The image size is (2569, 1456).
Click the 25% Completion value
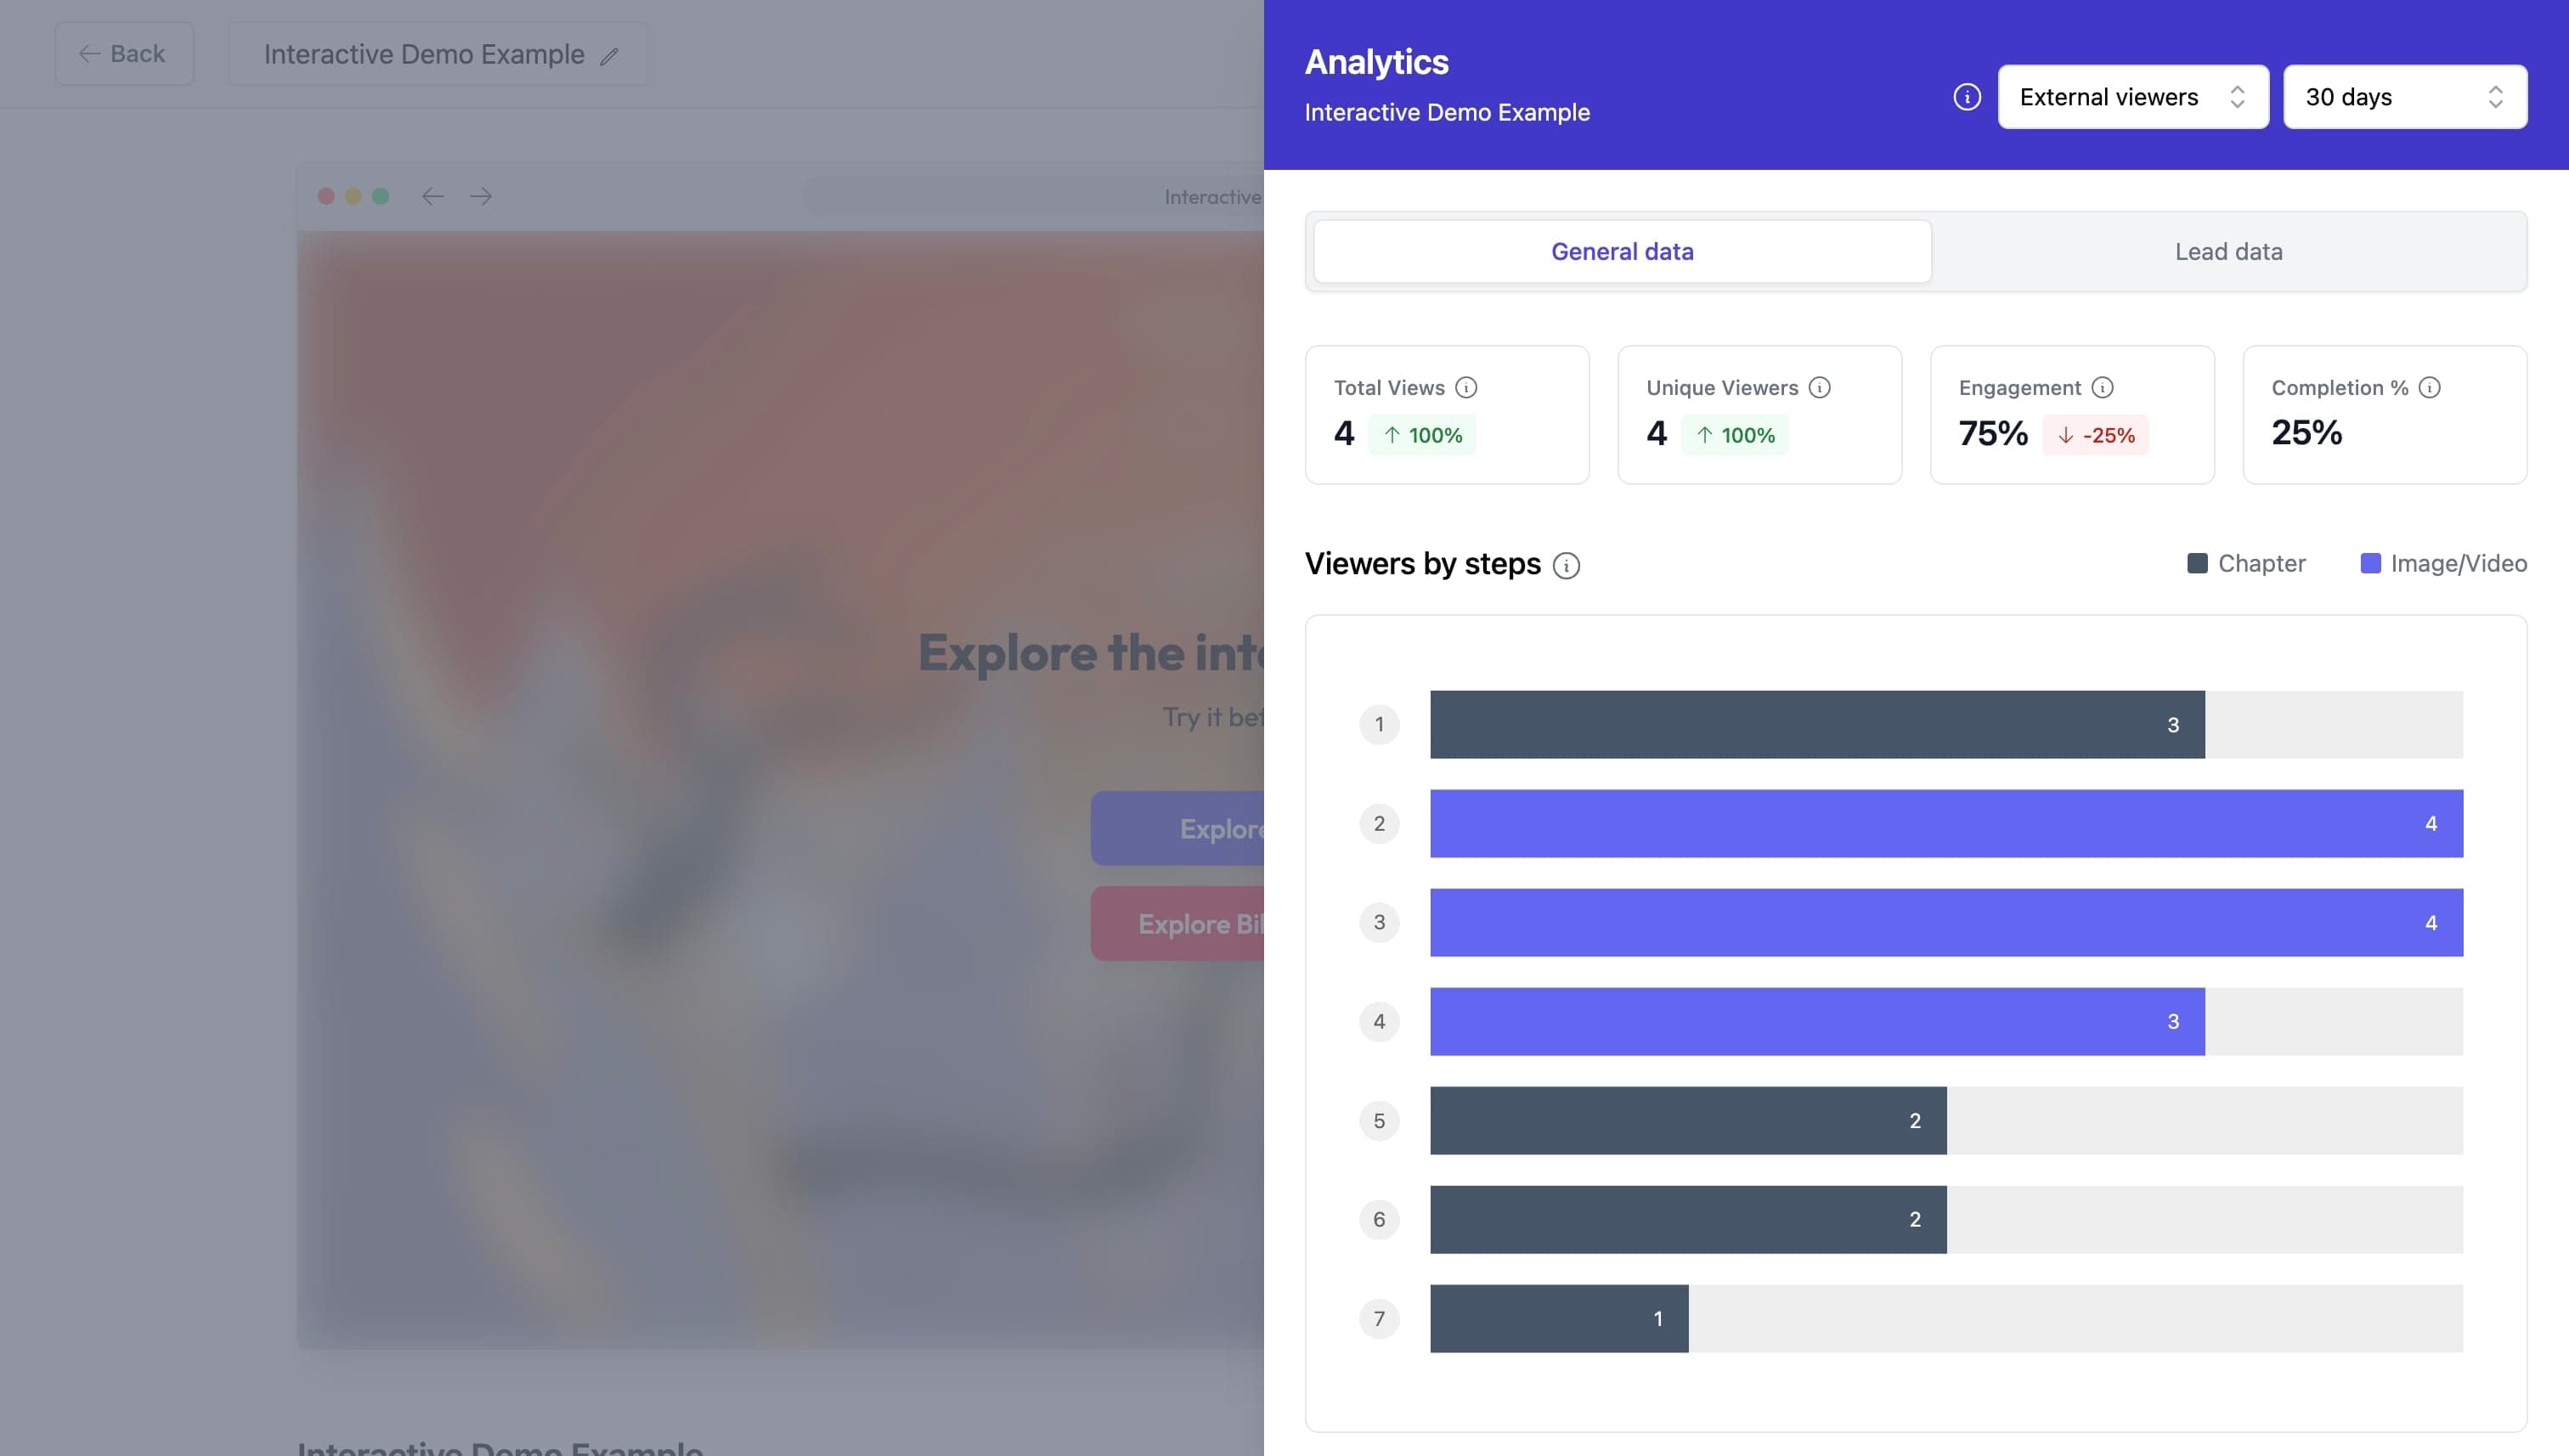(2306, 432)
